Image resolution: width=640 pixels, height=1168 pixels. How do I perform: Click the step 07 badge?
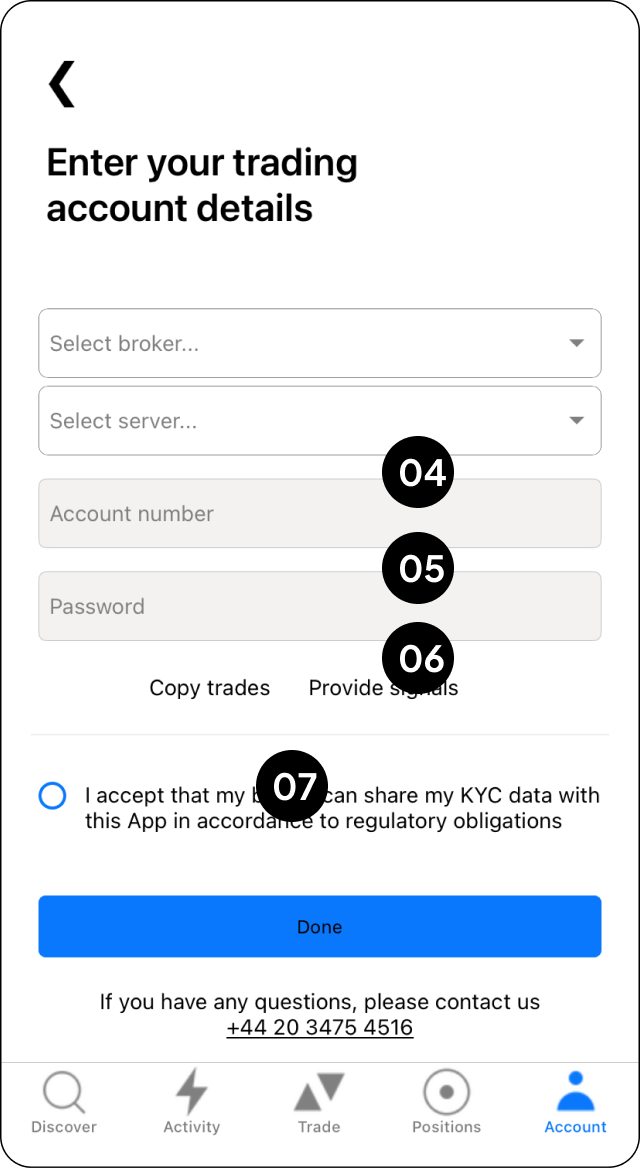[293, 786]
